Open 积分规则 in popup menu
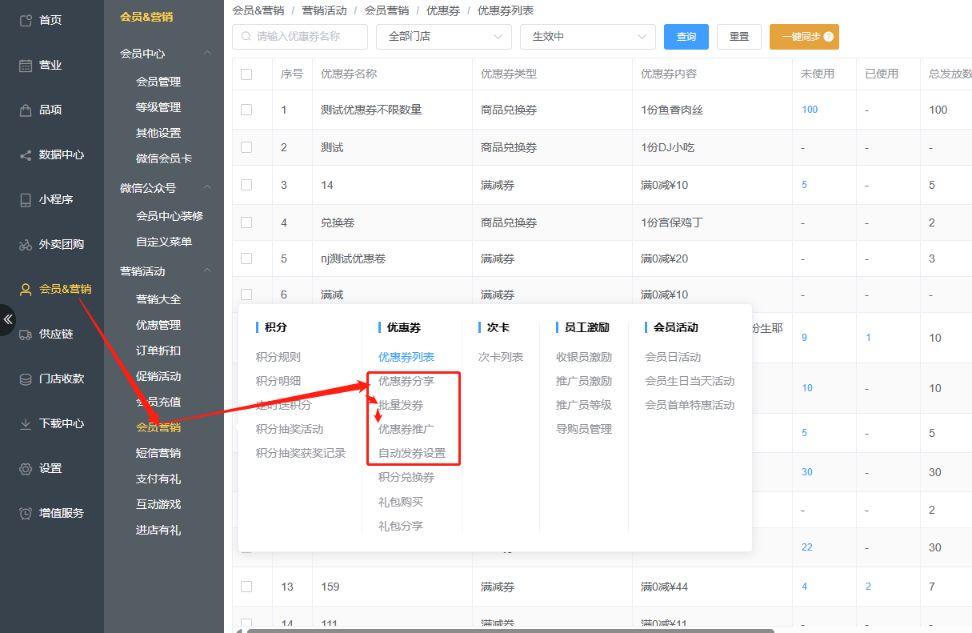Image resolution: width=972 pixels, height=633 pixels. [278, 357]
